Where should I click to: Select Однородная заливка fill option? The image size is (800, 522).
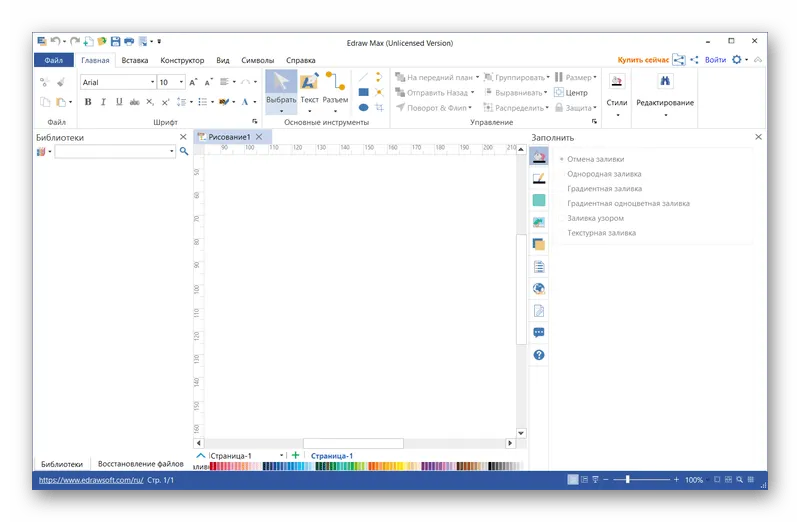pos(604,174)
